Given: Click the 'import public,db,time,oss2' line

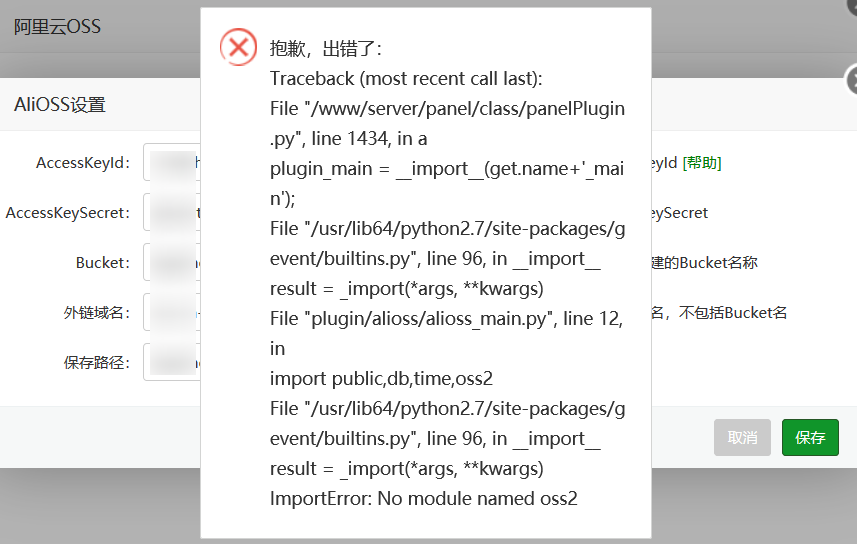Looking at the screenshot, I should pos(381,378).
